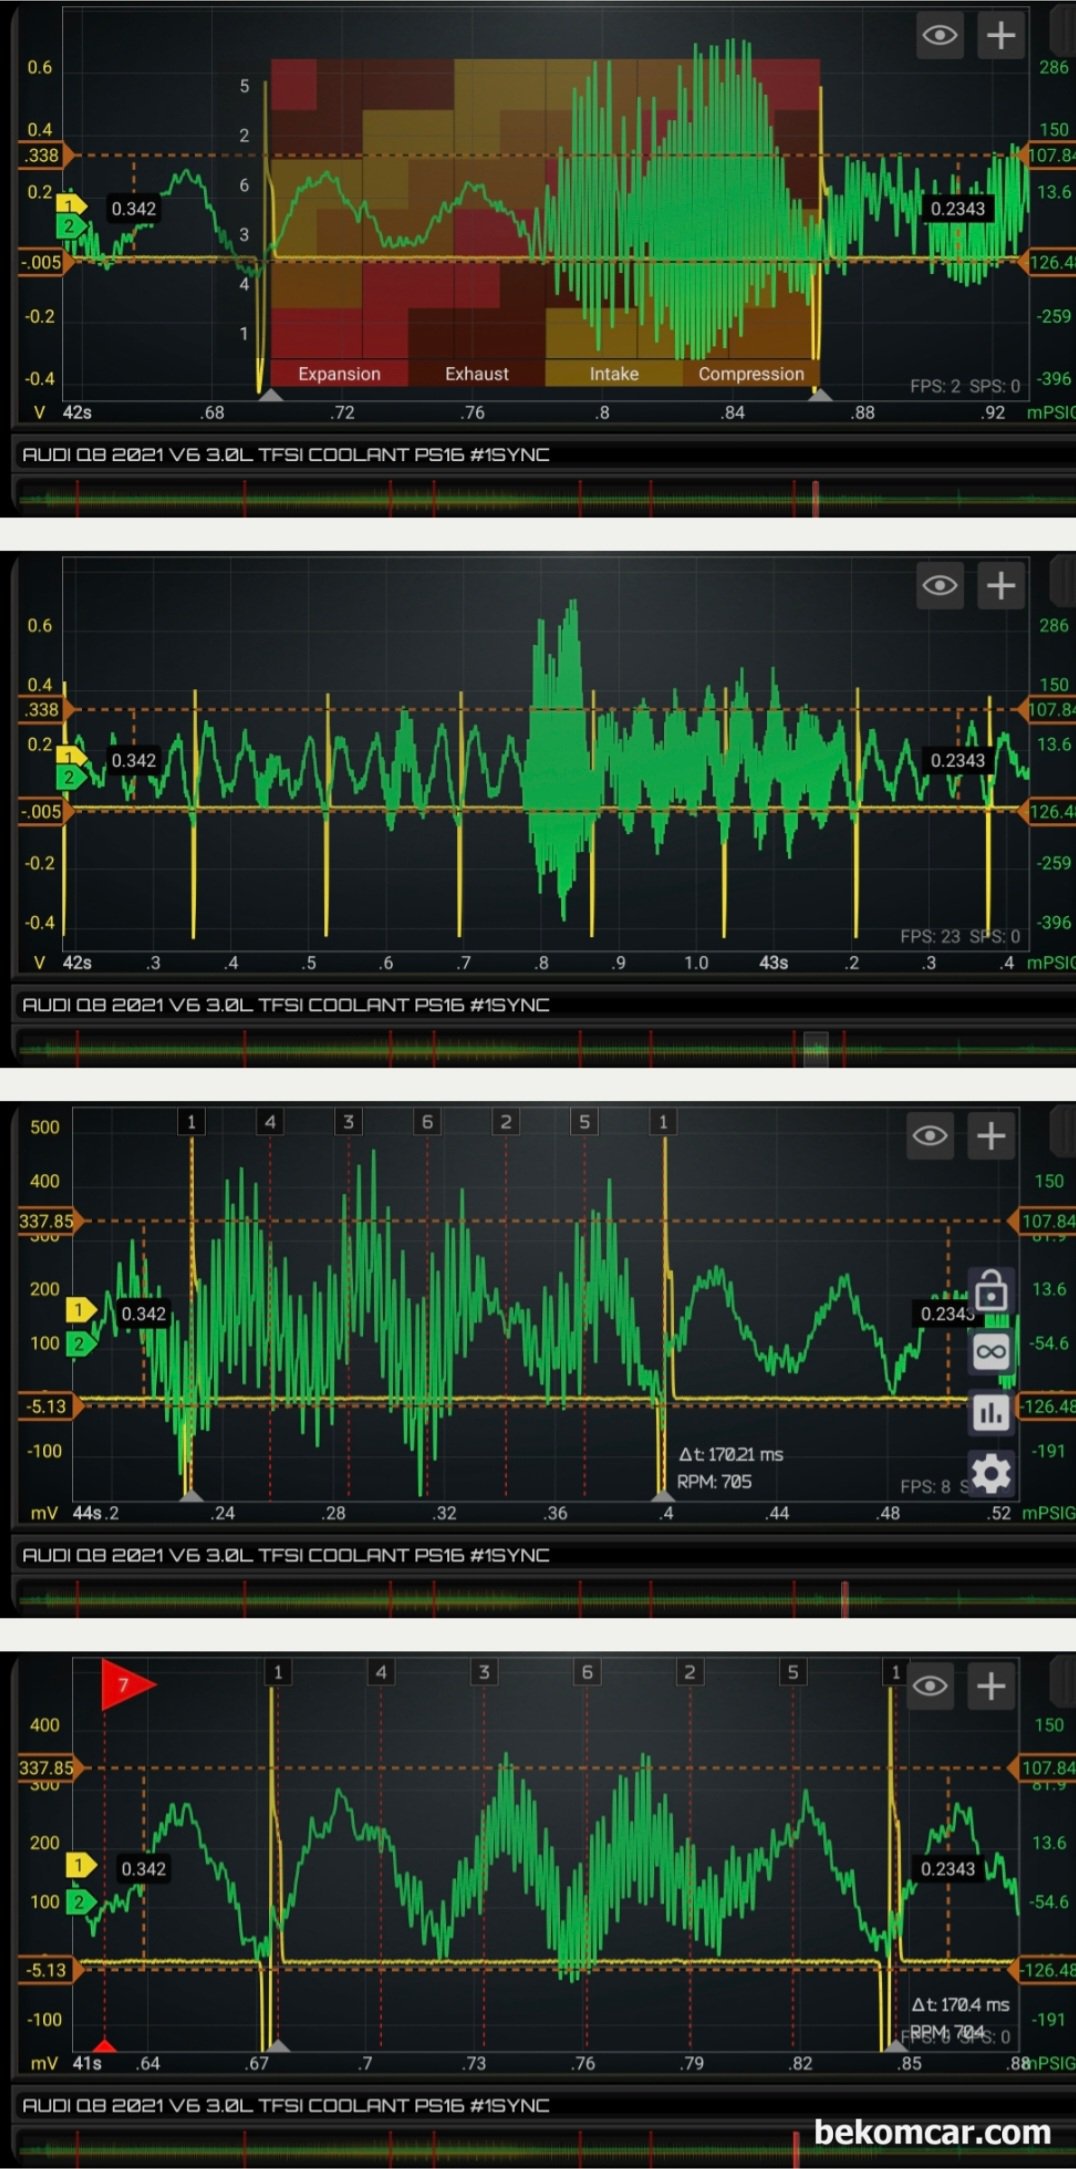Toggle the eye icon in the red flag 7 chart

coord(930,1686)
